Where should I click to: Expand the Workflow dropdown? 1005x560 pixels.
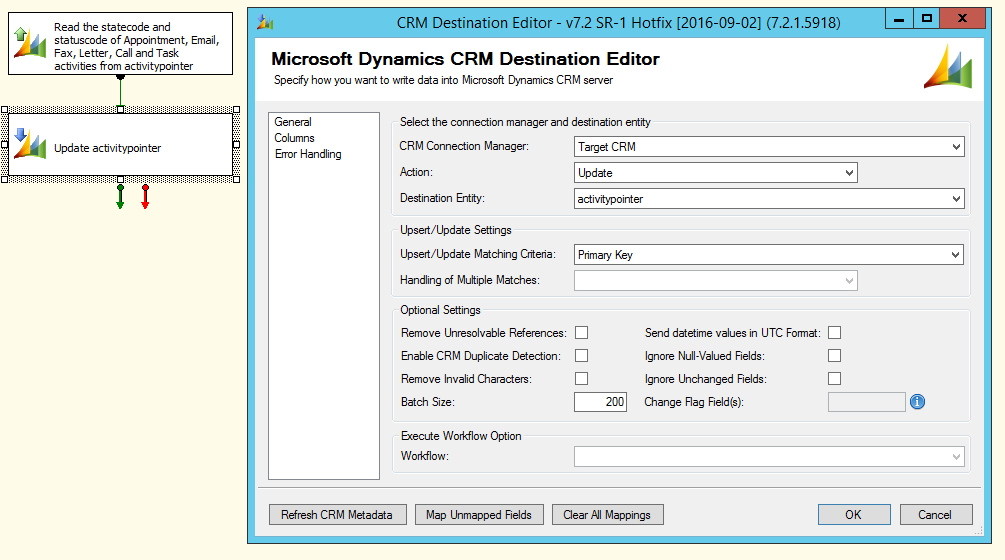click(769, 457)
